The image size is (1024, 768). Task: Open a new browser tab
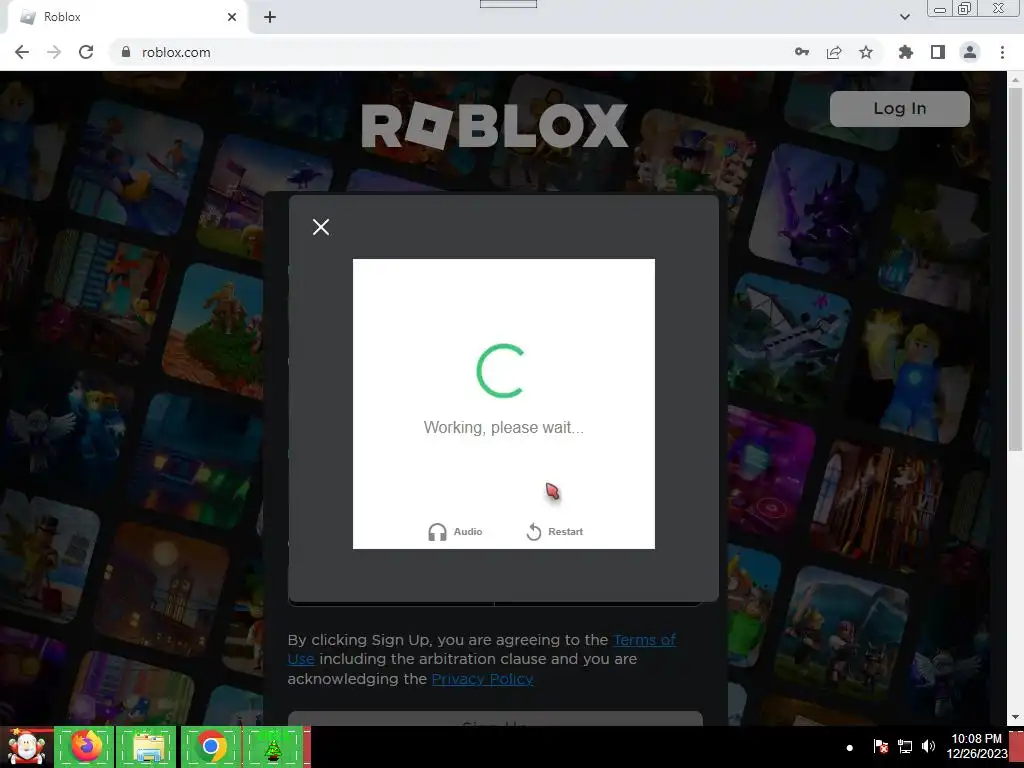click(x=270, y=17)
